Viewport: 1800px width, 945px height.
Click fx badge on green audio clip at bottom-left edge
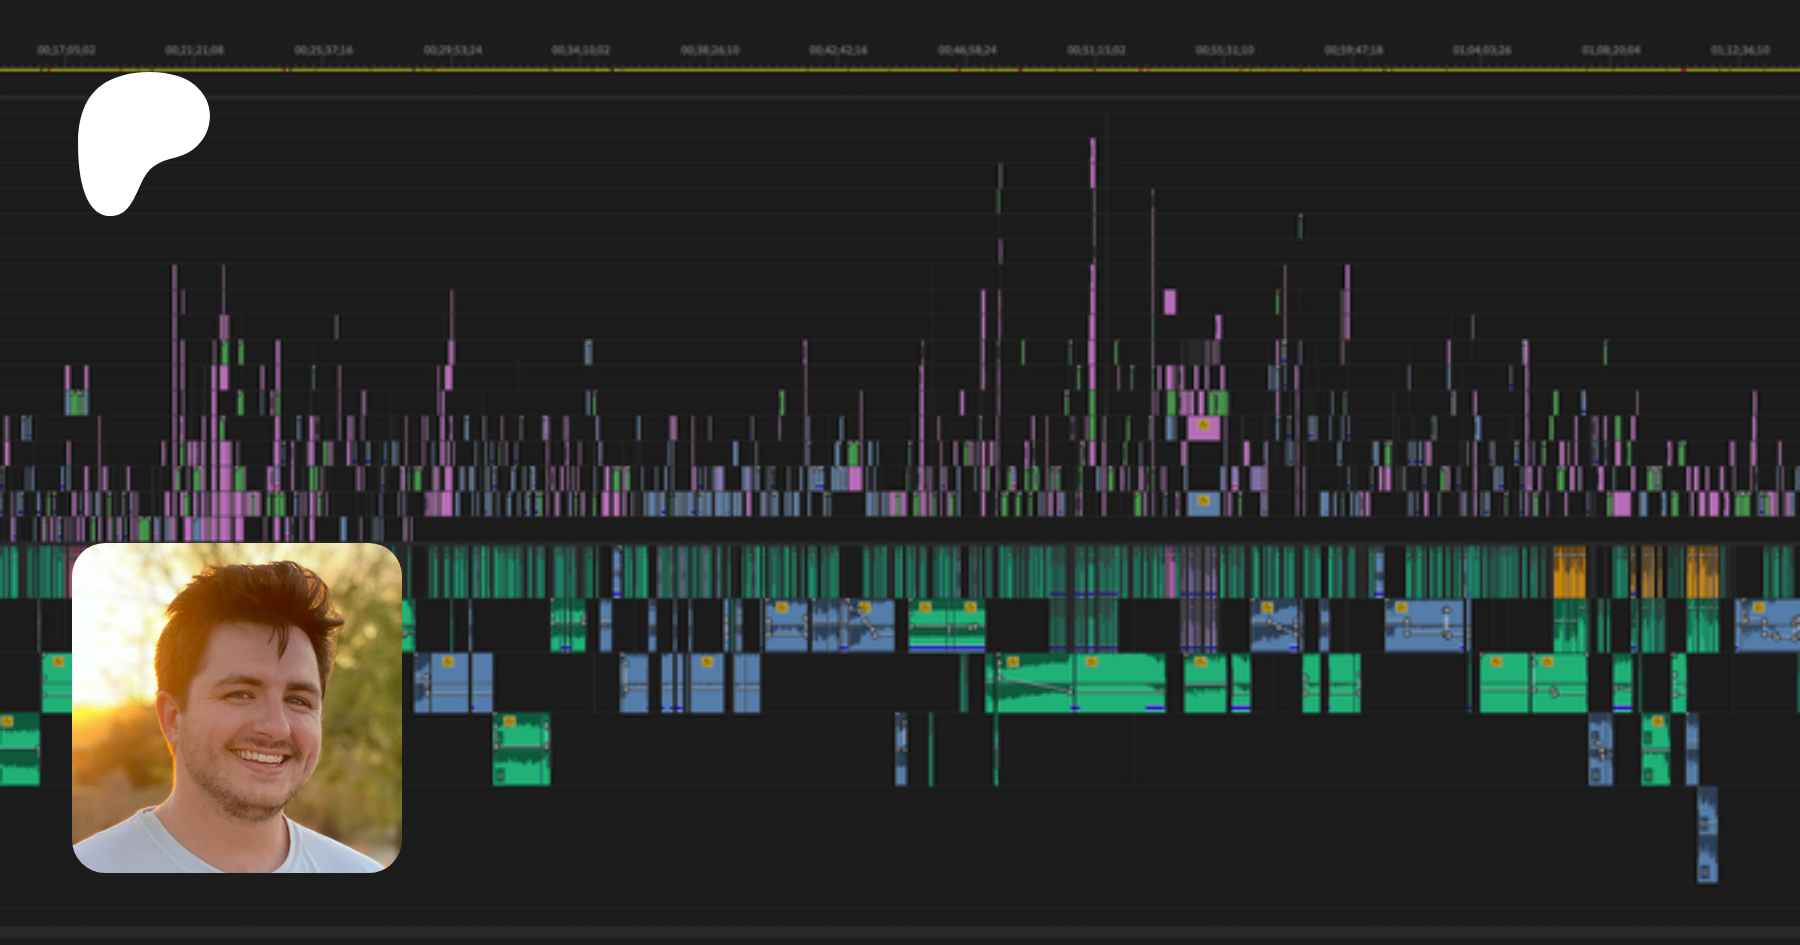[x=7, y=721]
